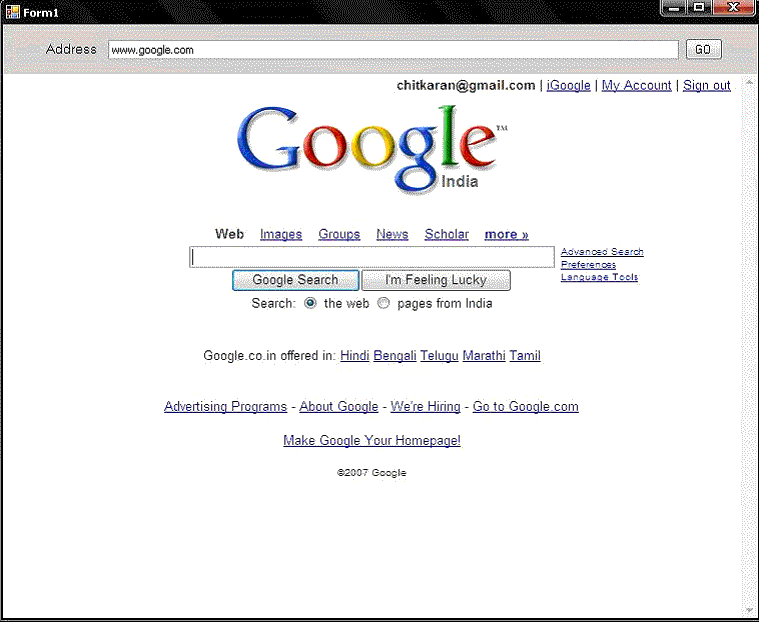Viewport: 759px width, 624px height.
Task: Open We're Hiring link
Action: pos(425,407)
